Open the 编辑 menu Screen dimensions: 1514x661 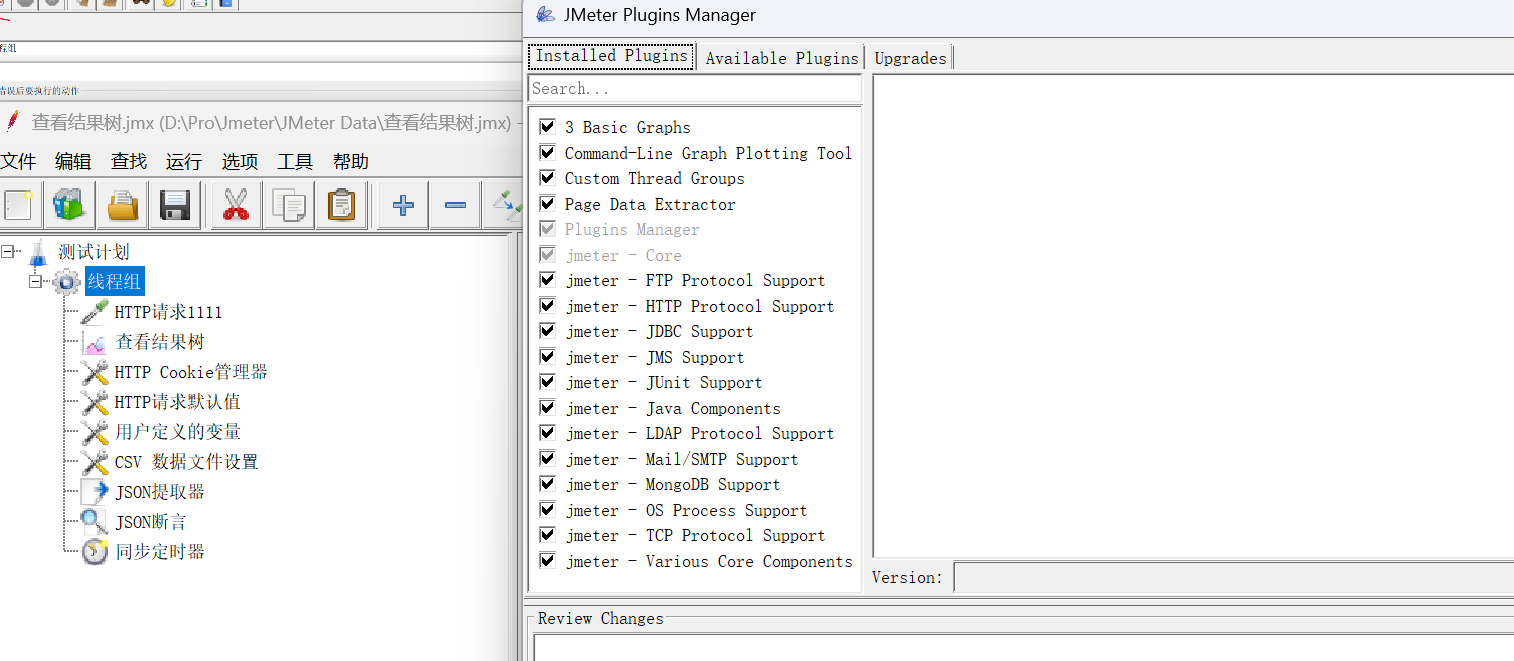click(73, 161)
